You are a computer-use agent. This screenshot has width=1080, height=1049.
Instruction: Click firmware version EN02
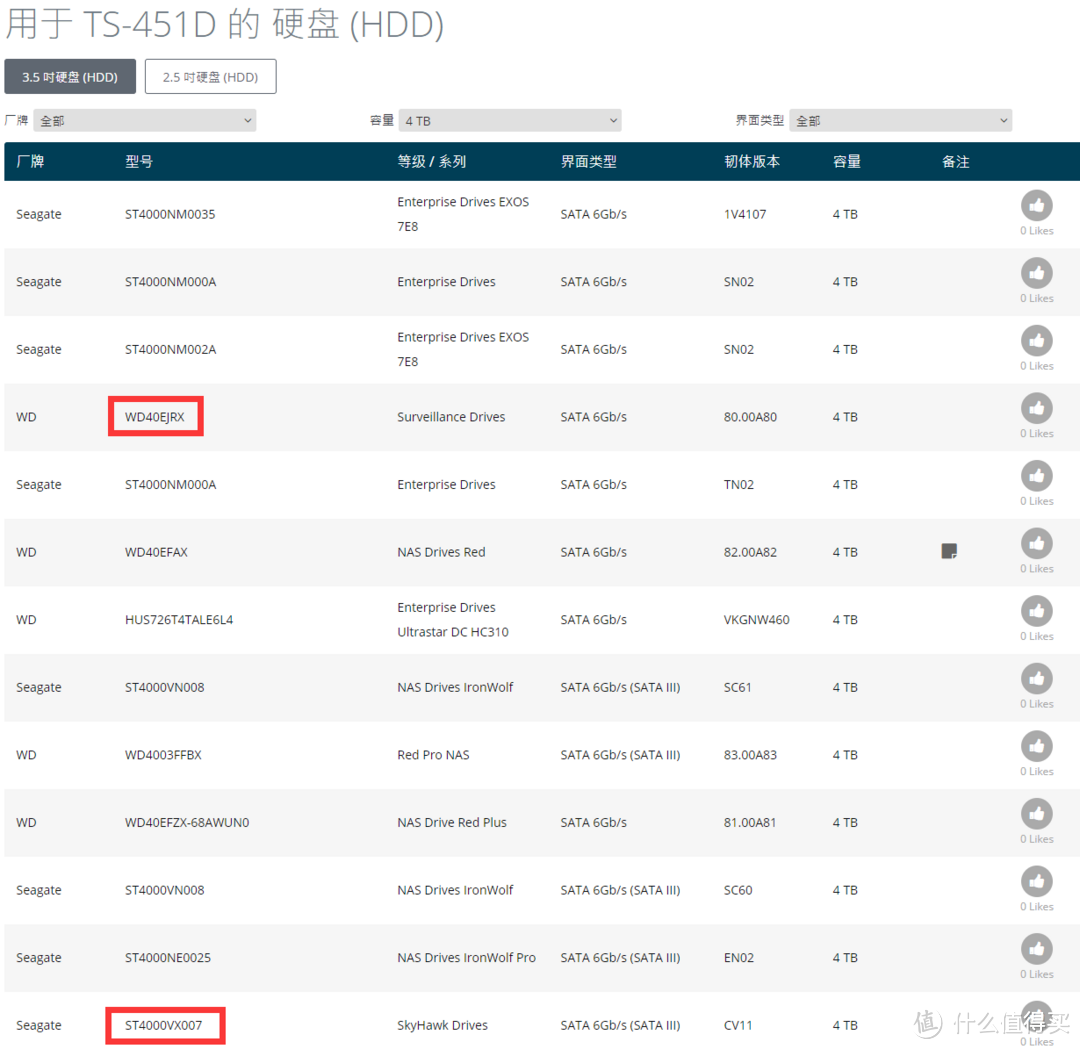pyautogui.click(x=738, y=957)
